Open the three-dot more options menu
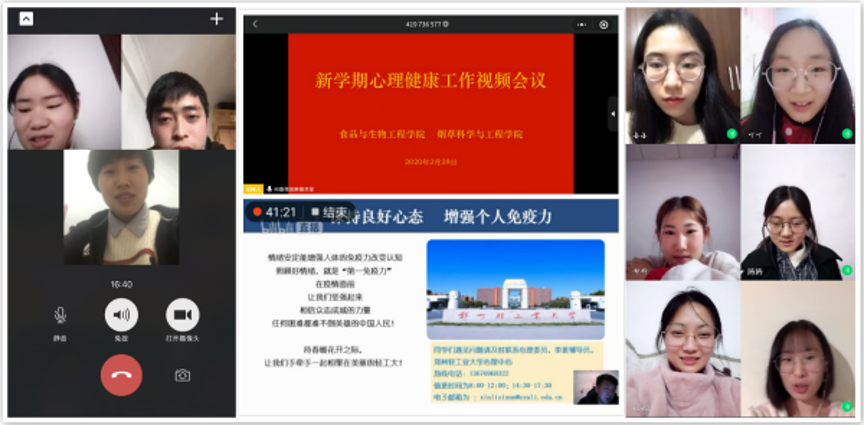Screen dimensions: 864x425 coord(581,24)
